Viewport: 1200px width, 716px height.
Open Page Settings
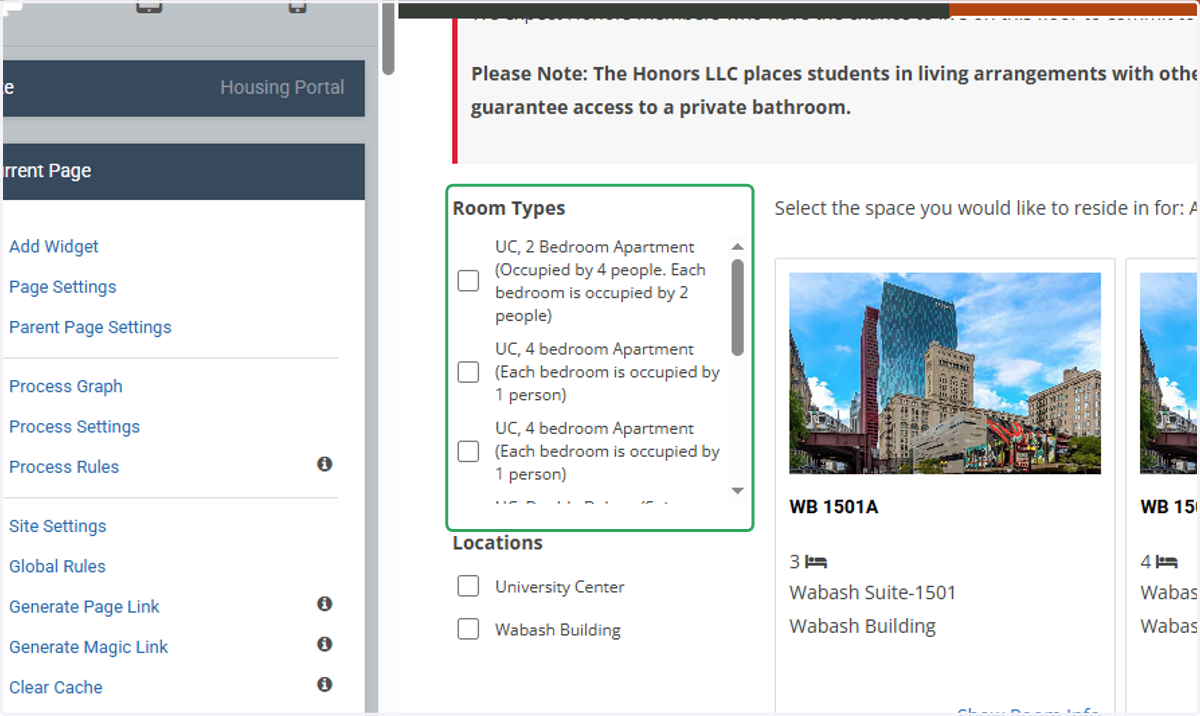pyautogui.click(x=63, y=286)
